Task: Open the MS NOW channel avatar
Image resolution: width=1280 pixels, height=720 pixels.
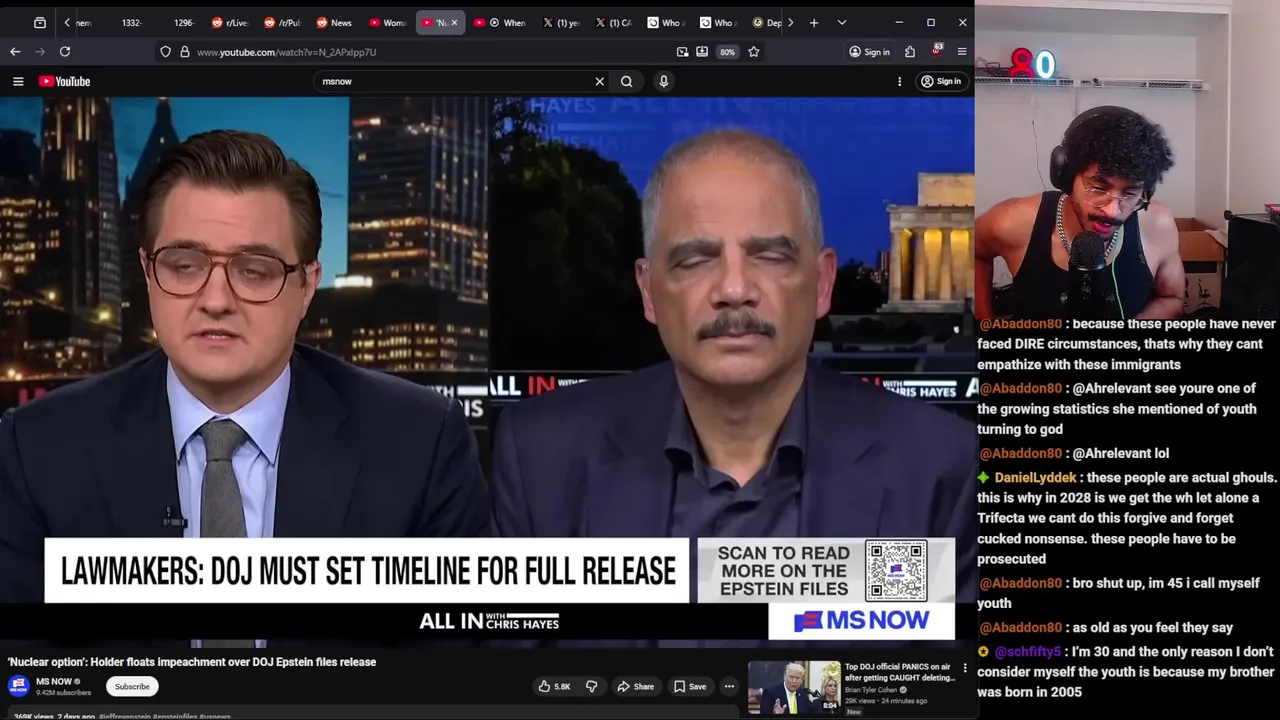Action: (x=18, y=686)
